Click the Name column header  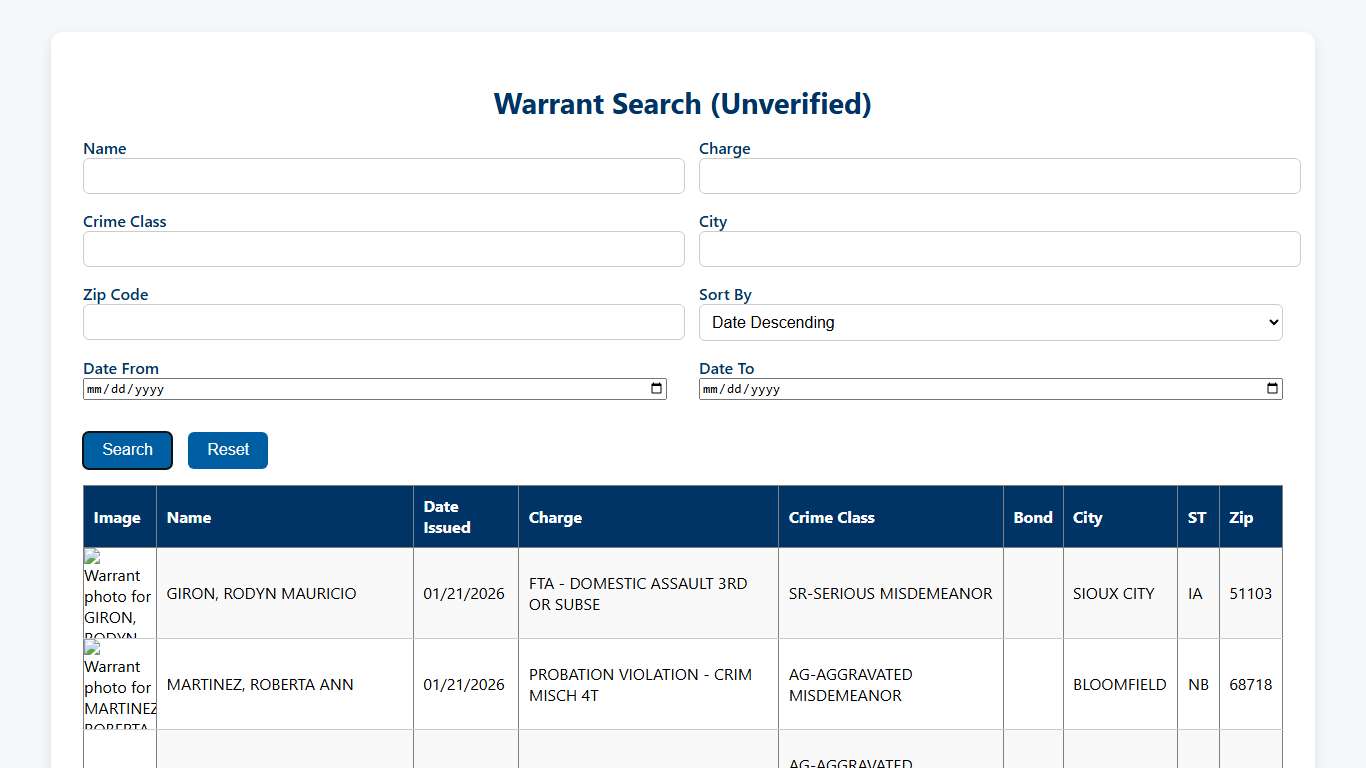pos(189,517)
